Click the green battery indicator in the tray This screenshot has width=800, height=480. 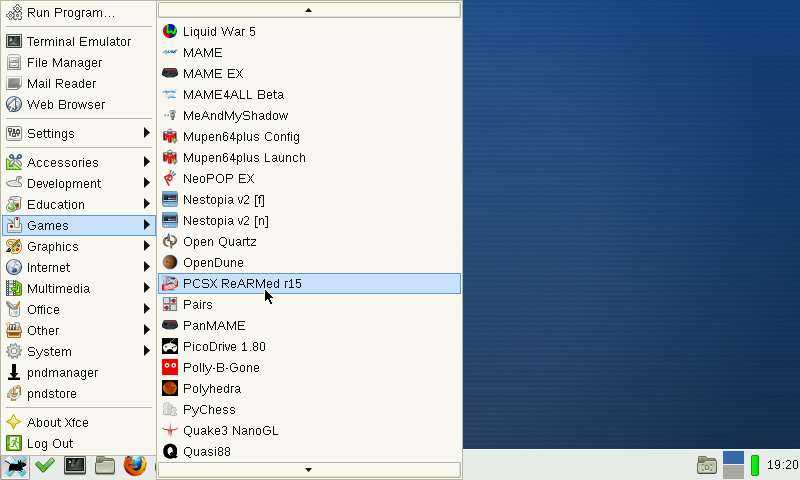(755, 465)
